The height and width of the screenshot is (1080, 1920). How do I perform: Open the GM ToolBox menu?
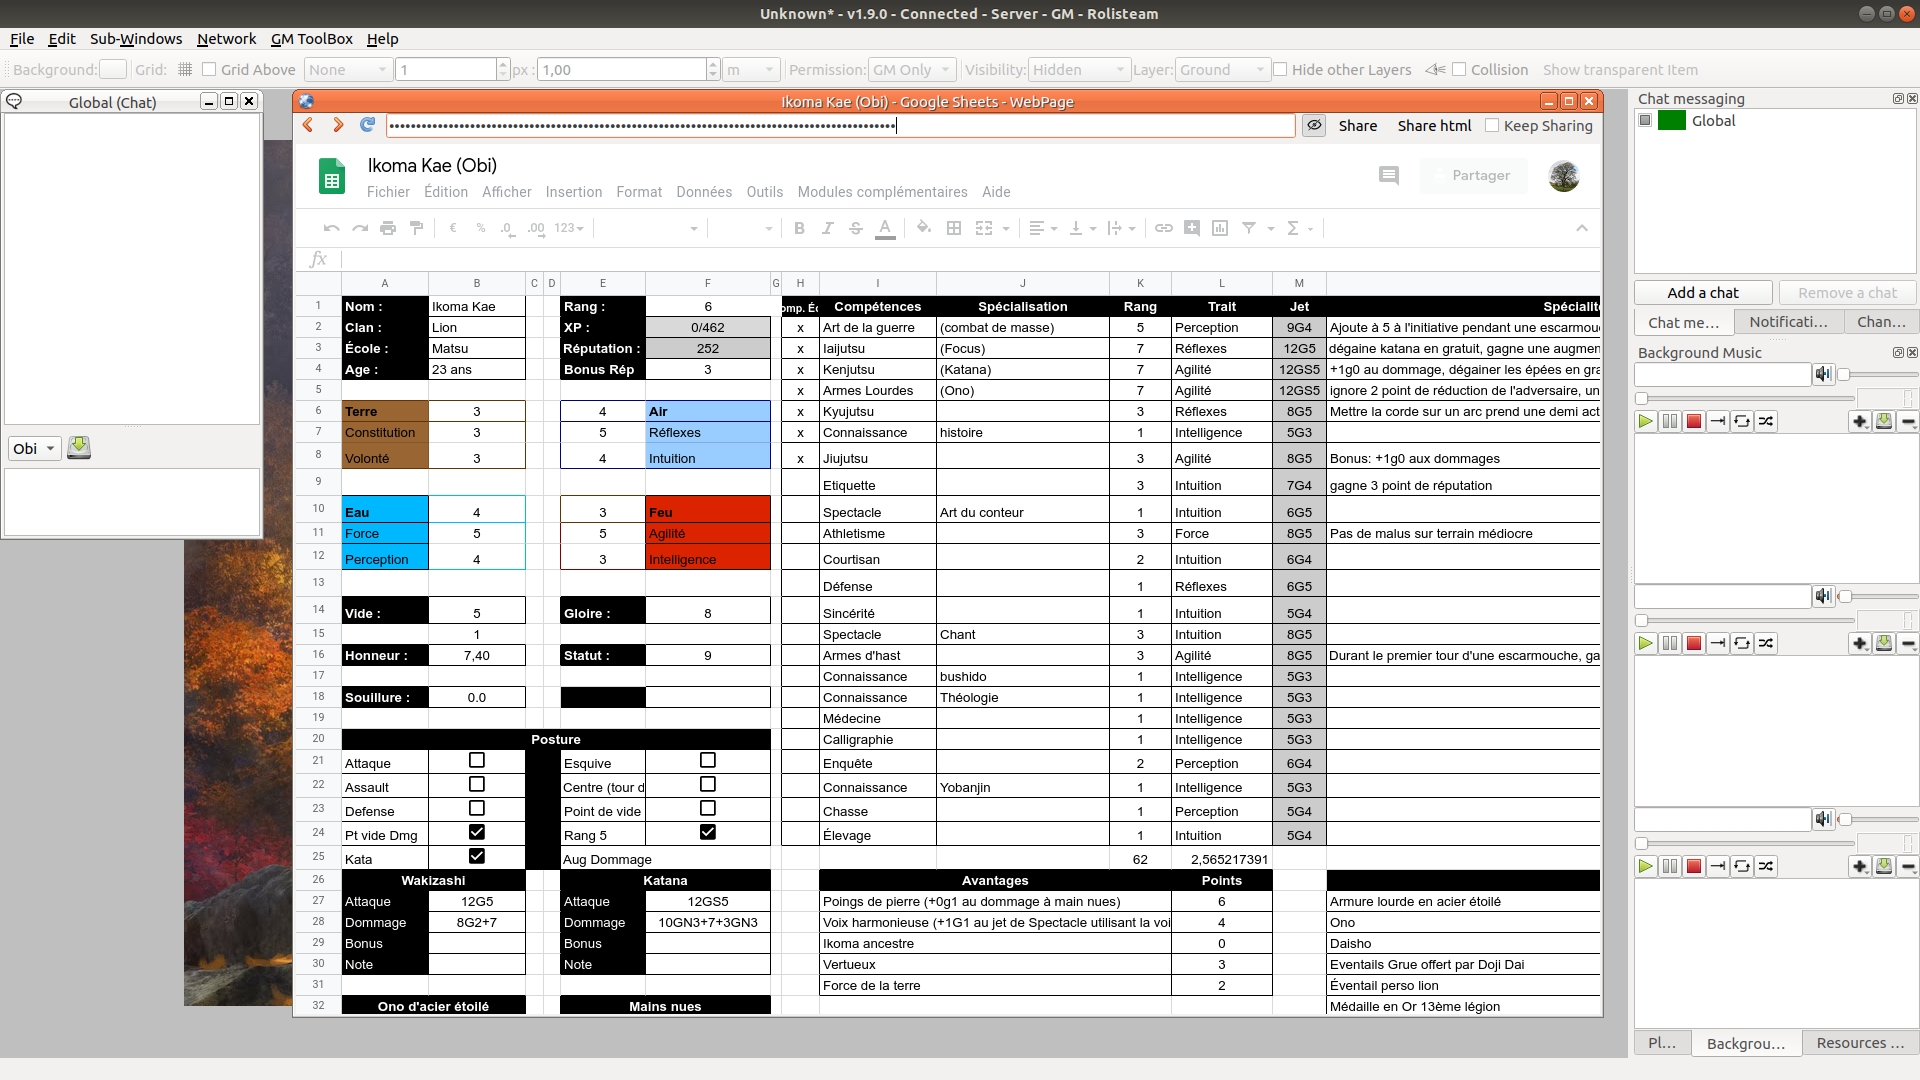click(311, 39)
